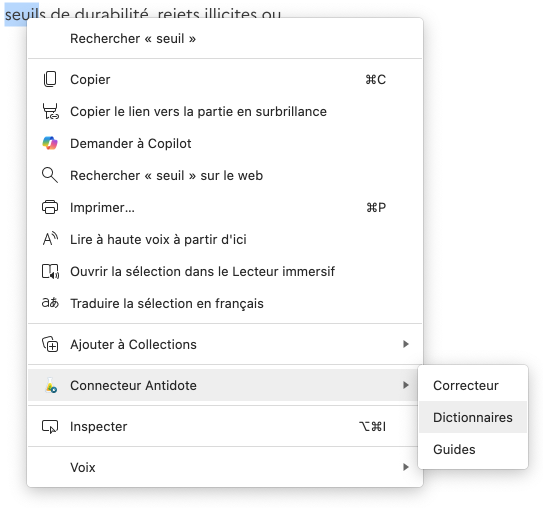Expand the Connecteur Antidote submenu arrow
This screenshot has width=543, height=508.
(406, 385)
